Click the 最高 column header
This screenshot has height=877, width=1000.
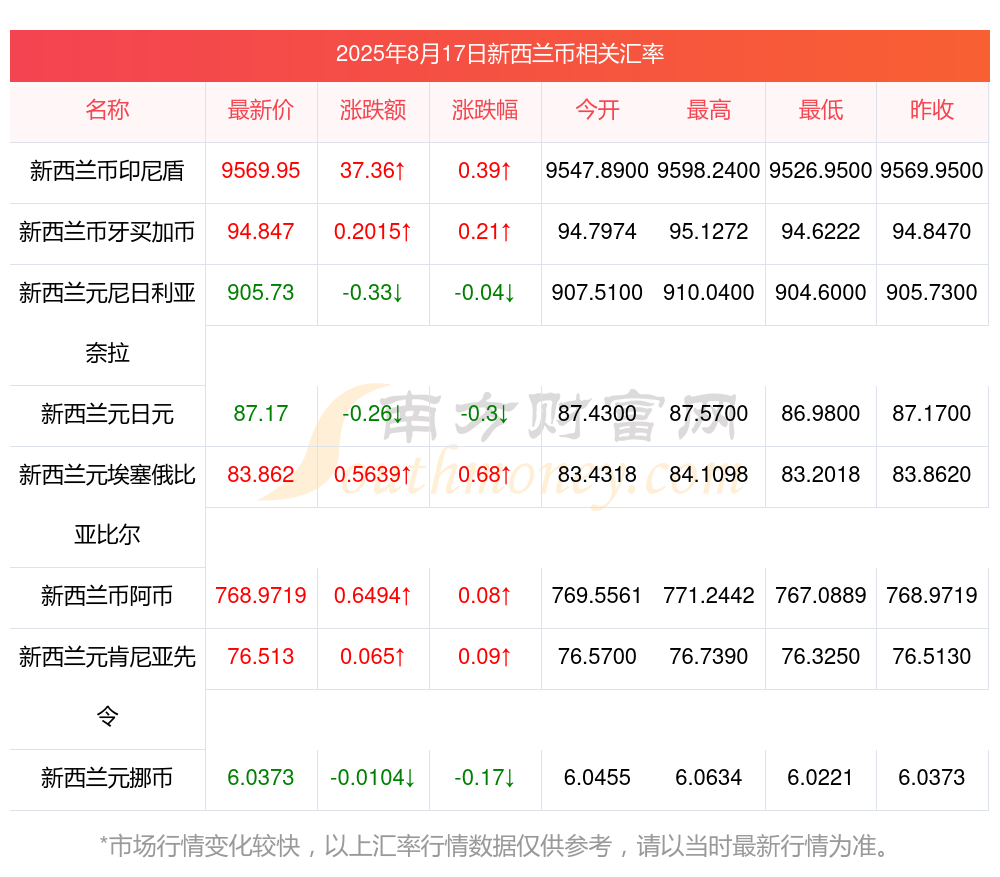(x=709, y=110)
